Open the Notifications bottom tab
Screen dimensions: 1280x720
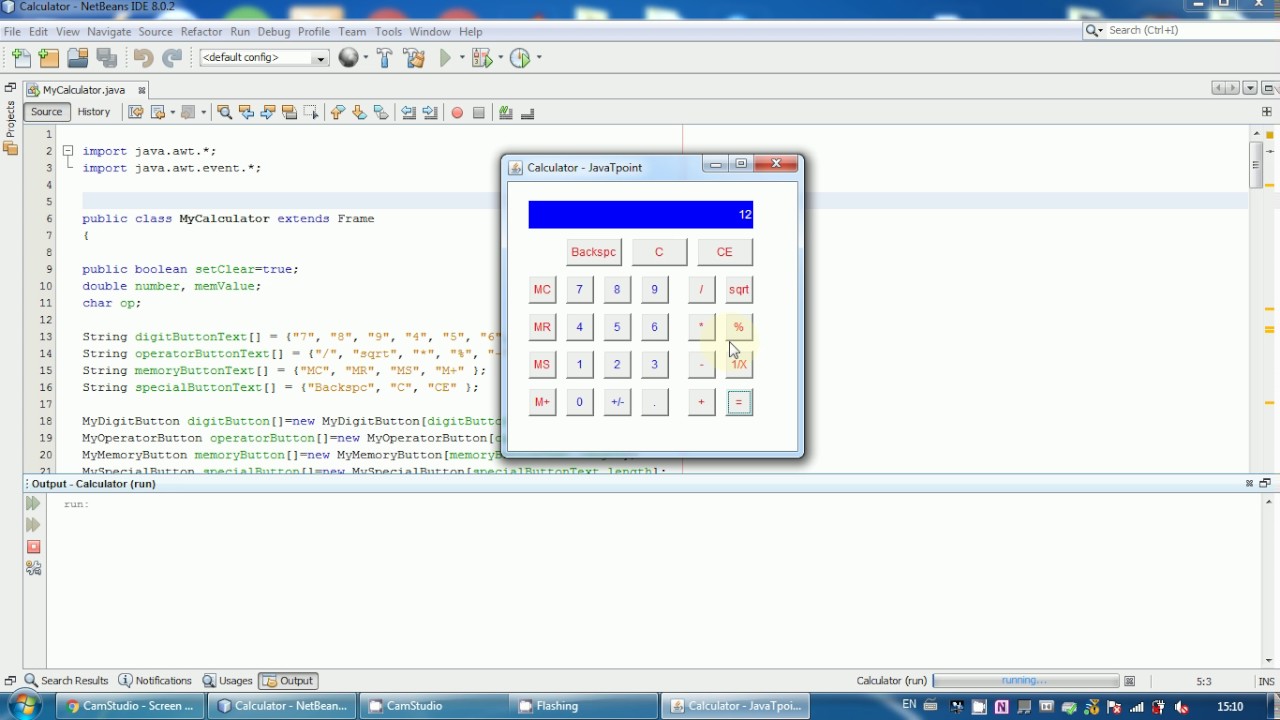(x=155, y=681)
